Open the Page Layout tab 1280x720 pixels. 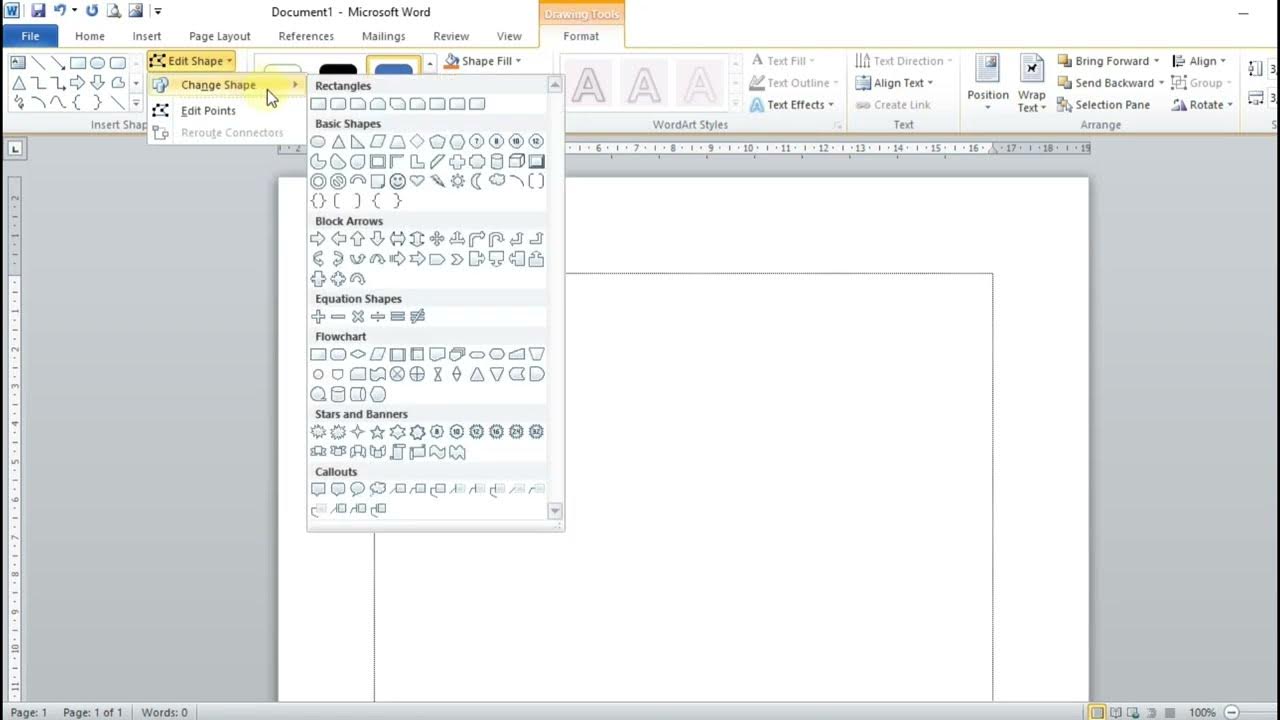[220, 36]
